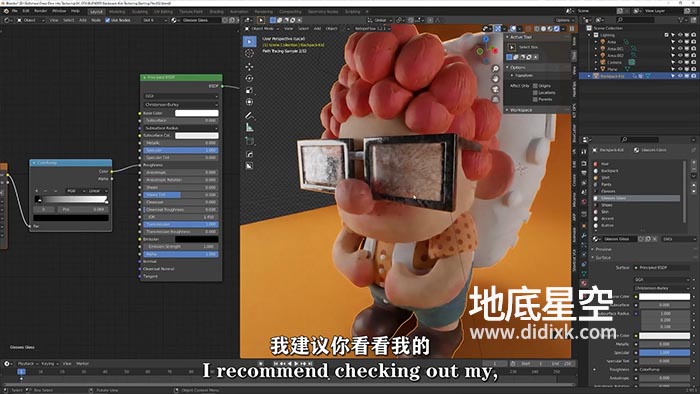This screenshot has height=394, width=700.
Task: Open the Object Data properties tab icon
Action: [584, 273]
